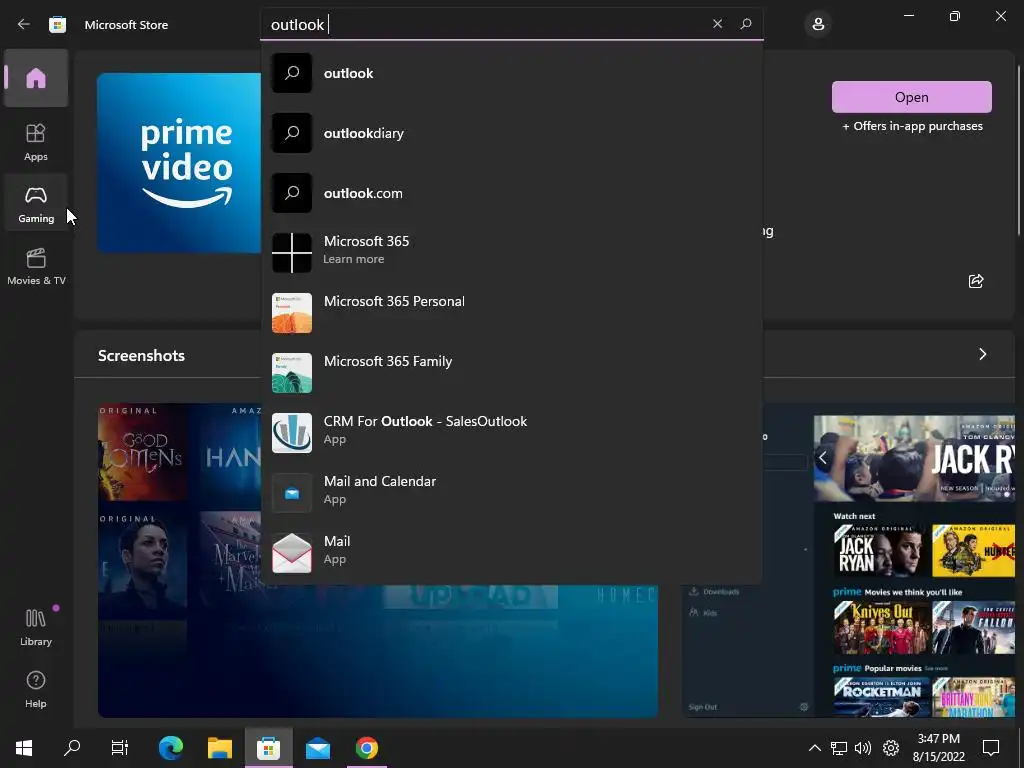The width and height of the screenshot is (1024, 768).
Task: Open the settings gear in tray
Action: pyautogui.click(x=891, y=748)
